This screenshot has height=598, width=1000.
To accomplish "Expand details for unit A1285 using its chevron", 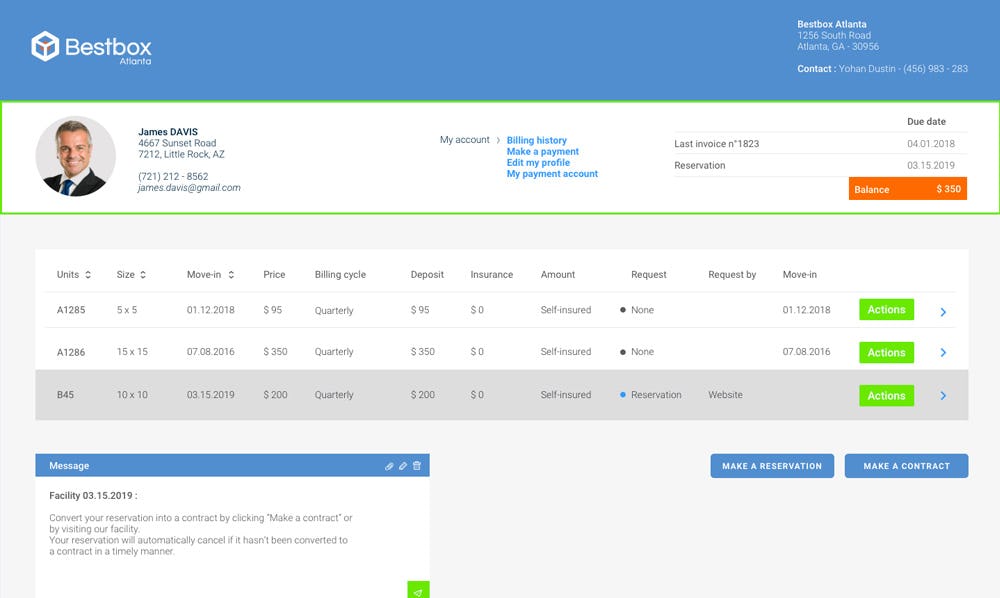I will (942, 311).
